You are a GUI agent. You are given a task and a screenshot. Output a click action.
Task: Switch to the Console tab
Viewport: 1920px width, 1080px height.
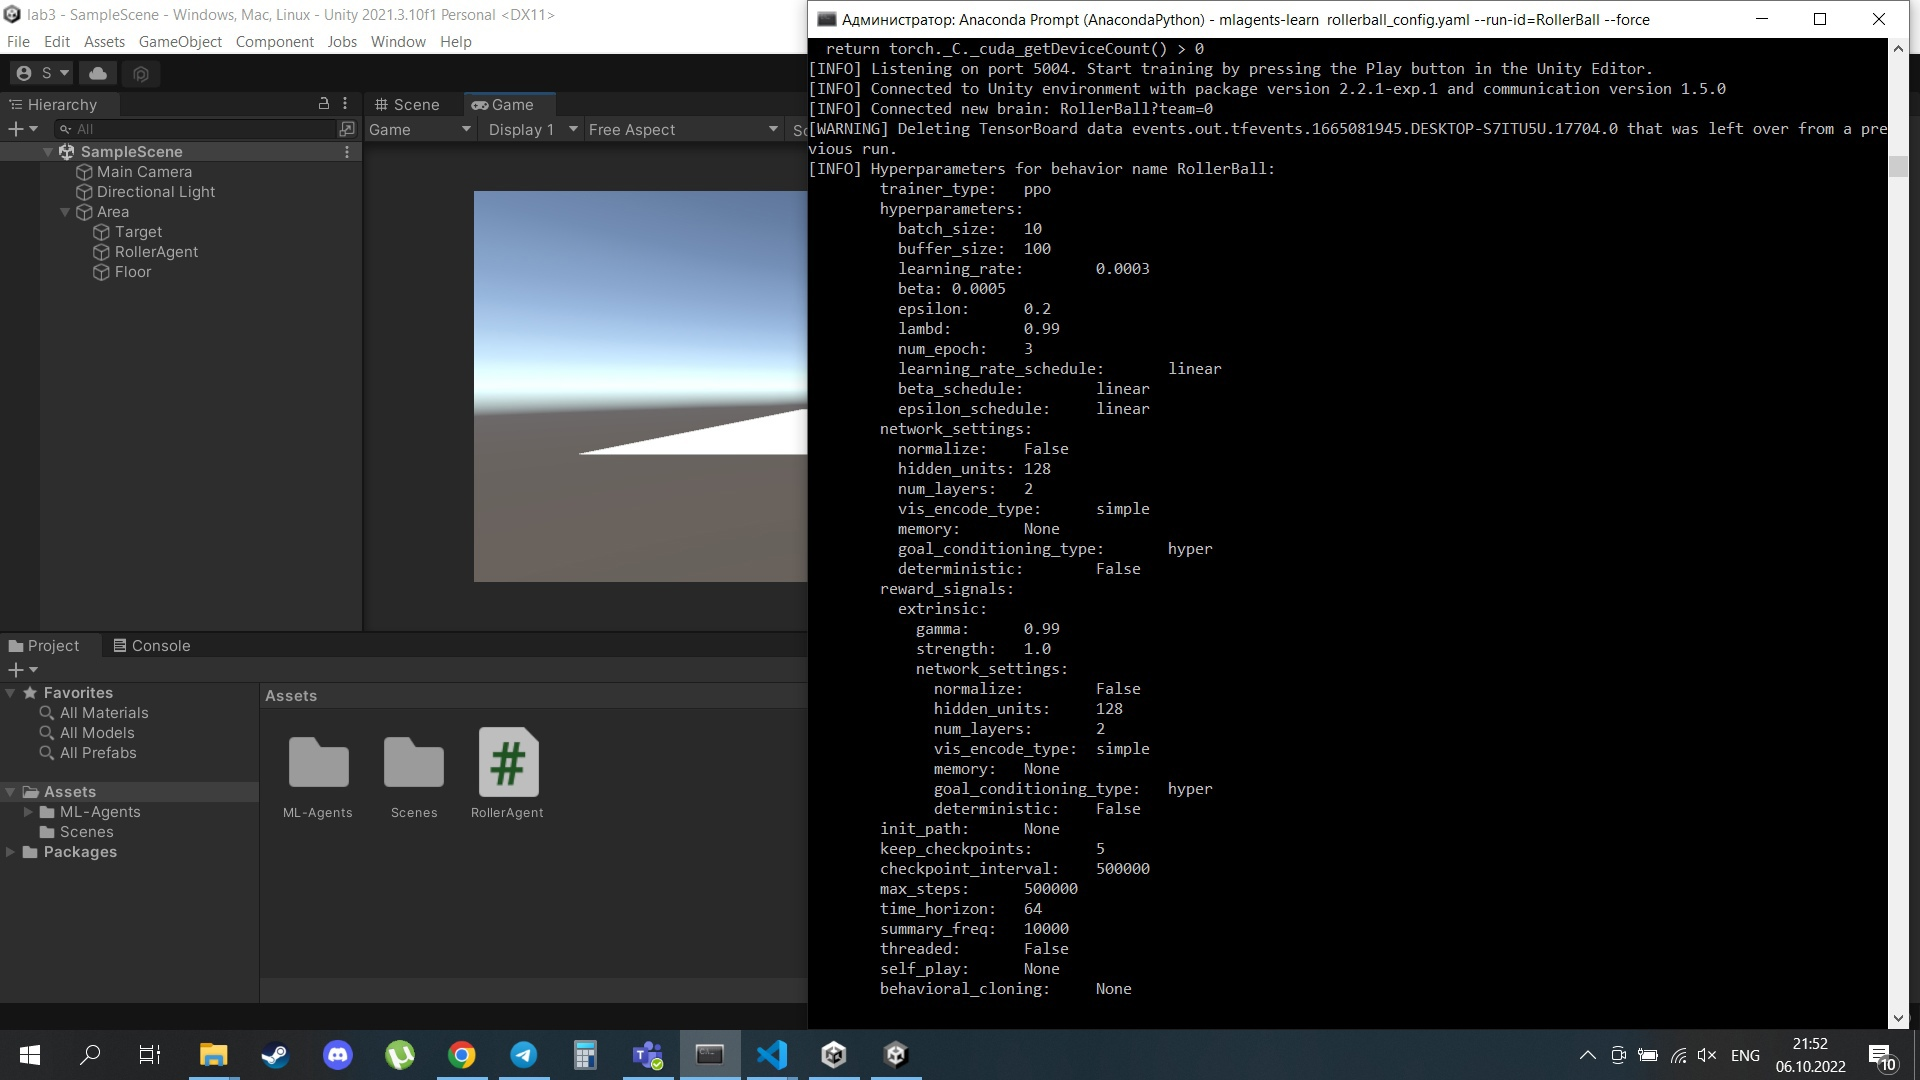coord(151,646)
